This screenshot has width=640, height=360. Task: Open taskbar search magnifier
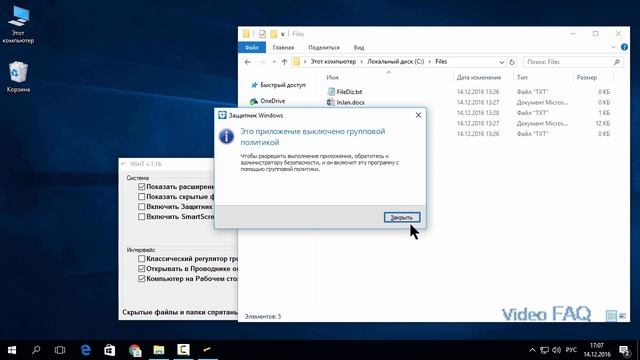pyautogui.click(x=36, y=350)
